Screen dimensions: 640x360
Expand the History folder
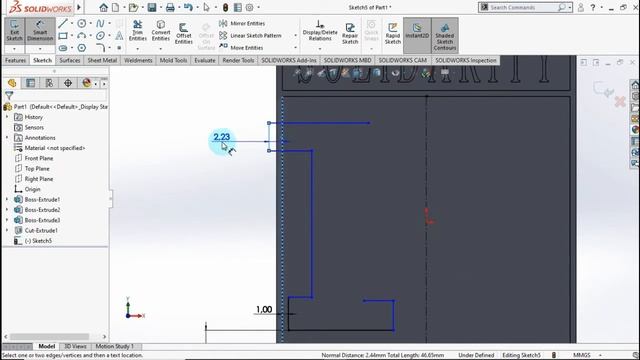pos(7,117)
